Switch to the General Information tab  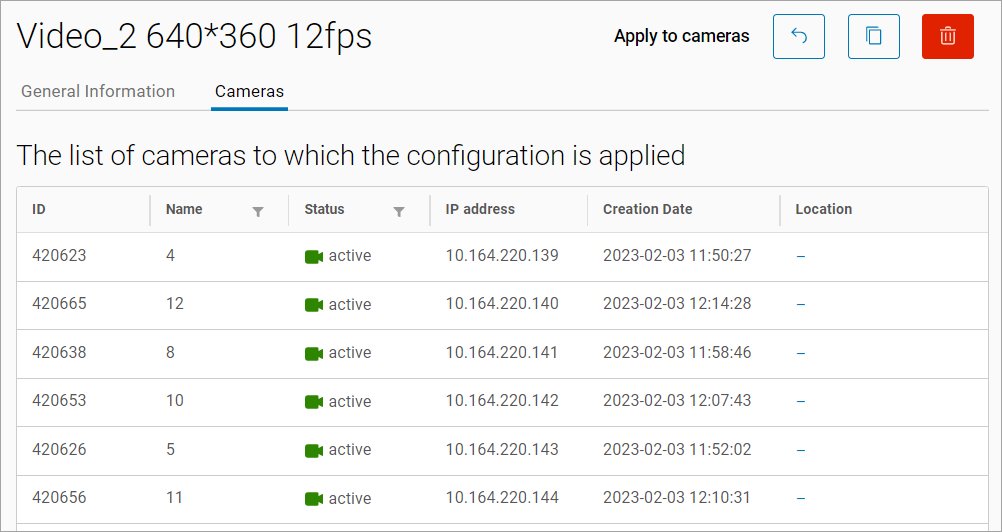coord(98,91)
